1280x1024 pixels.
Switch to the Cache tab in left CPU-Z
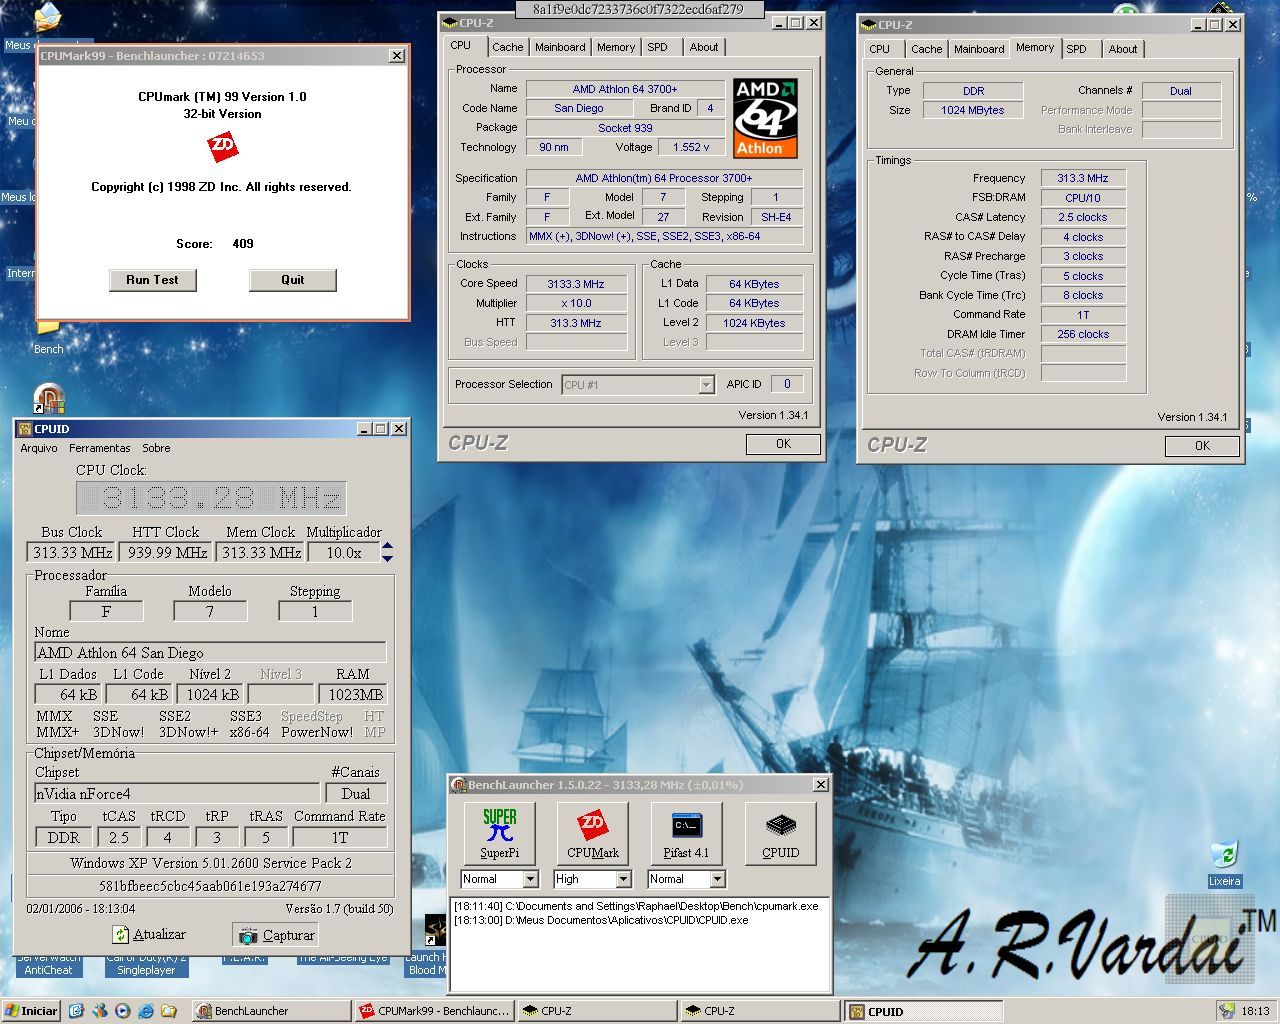click(507, 47)
